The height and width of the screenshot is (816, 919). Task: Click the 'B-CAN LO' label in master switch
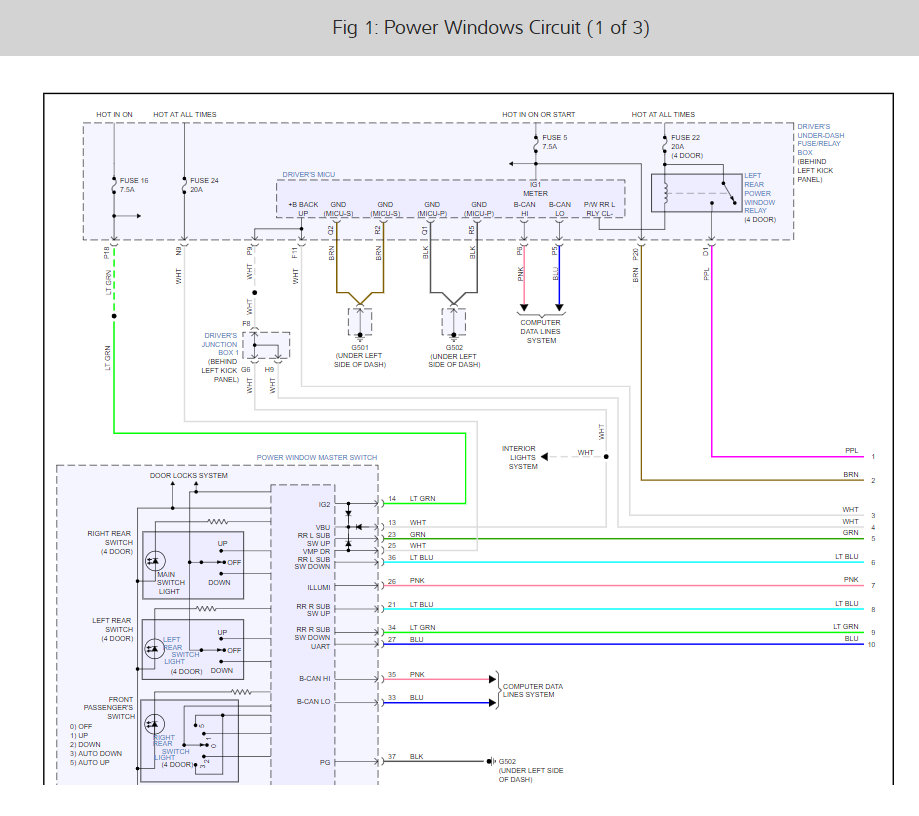pos(314,702)
